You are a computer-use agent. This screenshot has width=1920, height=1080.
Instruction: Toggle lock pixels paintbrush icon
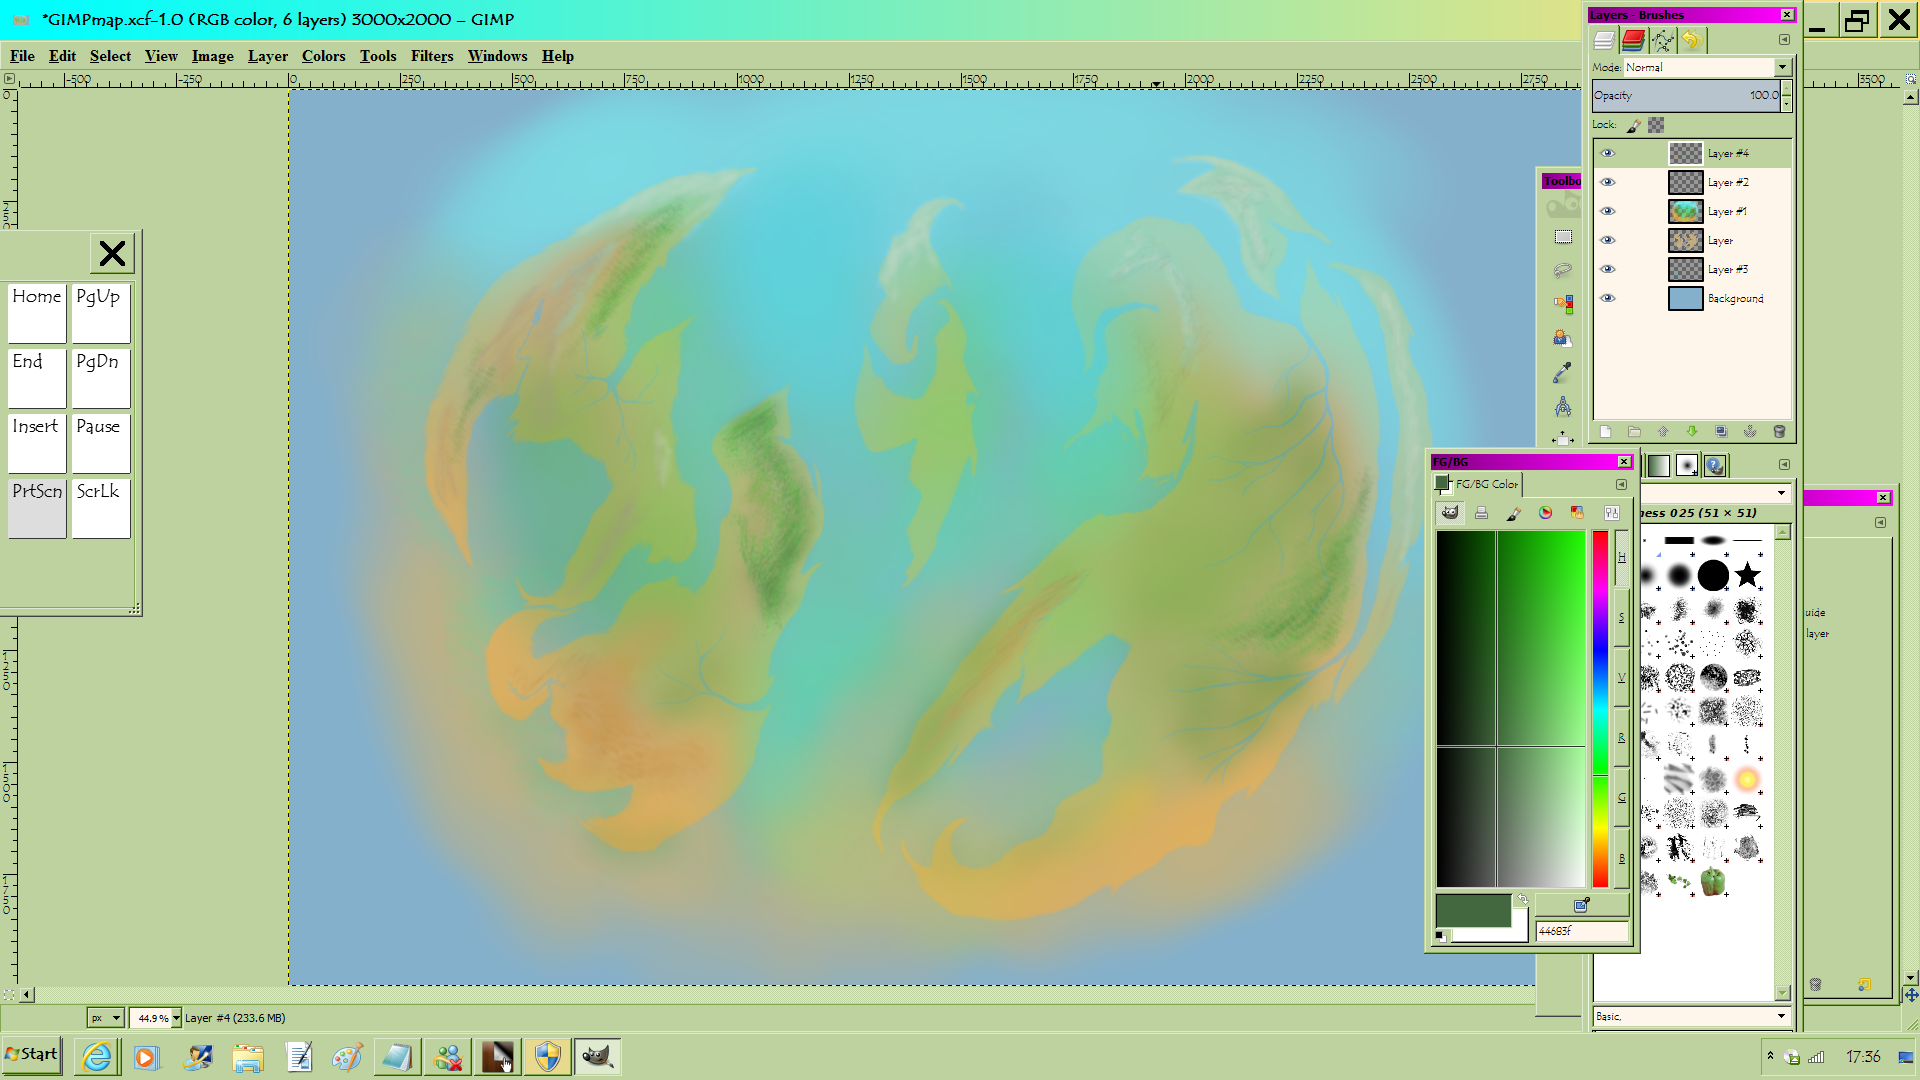(1633, 125)
